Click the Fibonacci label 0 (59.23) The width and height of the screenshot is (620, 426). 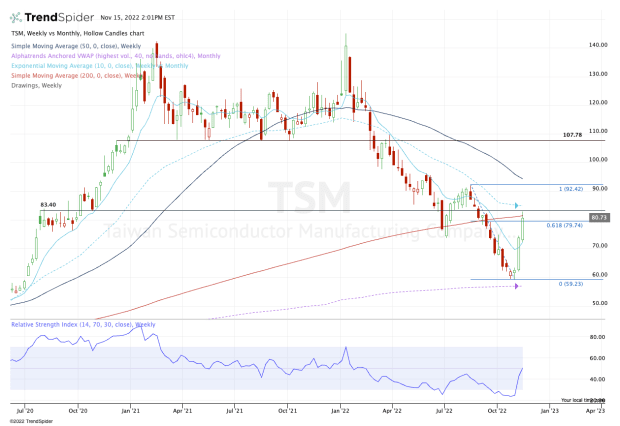coord(571,284)
